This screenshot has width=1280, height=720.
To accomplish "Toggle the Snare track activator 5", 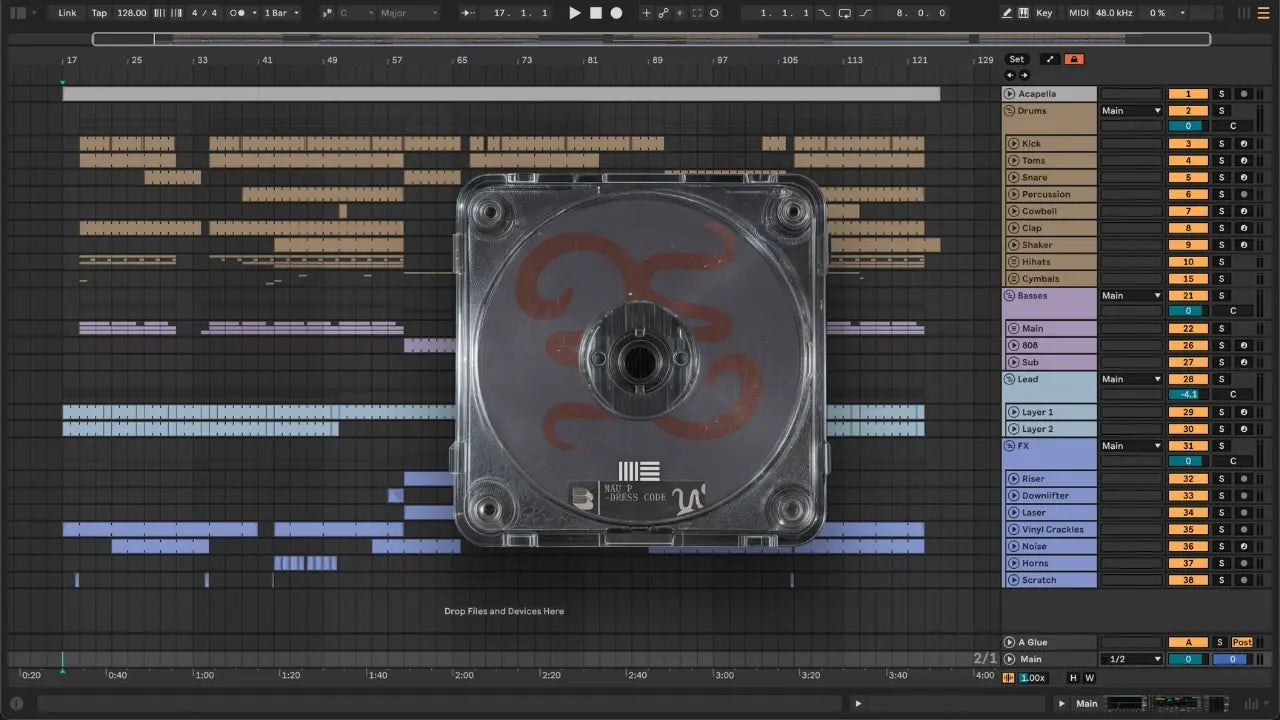I will pyautogui.click(x=1188, y=178).
